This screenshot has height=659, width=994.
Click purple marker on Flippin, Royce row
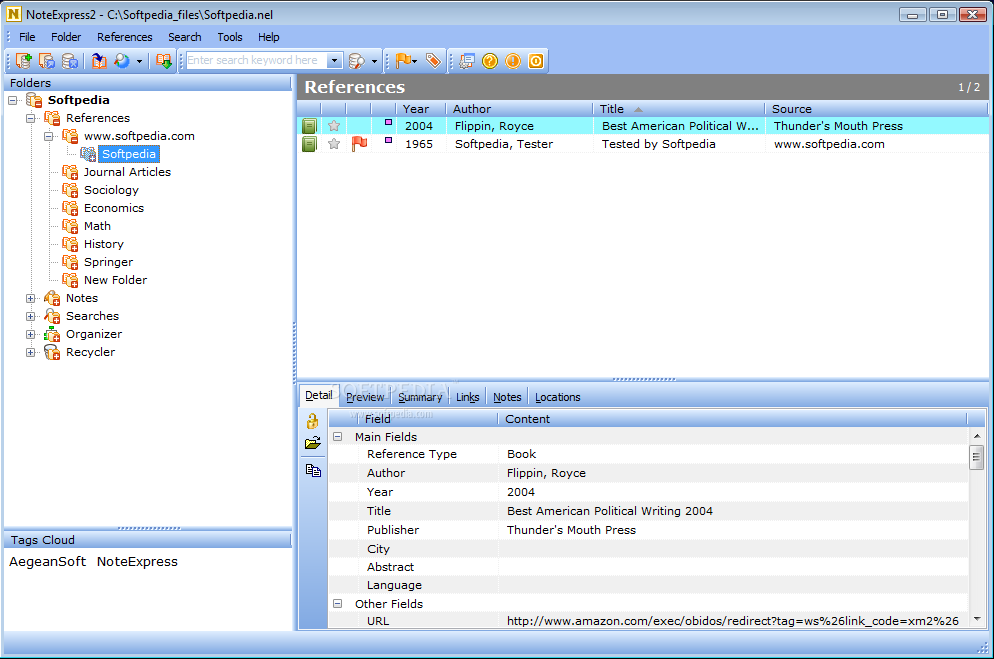(x=389, y=123)
